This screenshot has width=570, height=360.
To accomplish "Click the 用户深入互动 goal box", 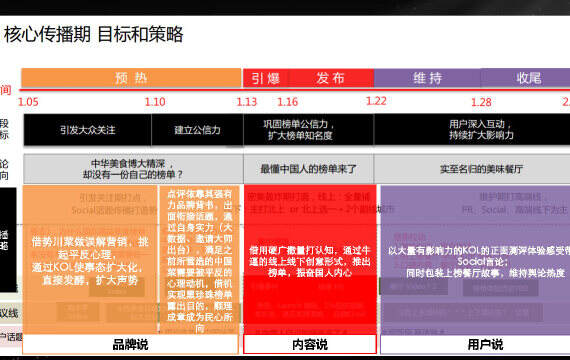I will 472,130.
